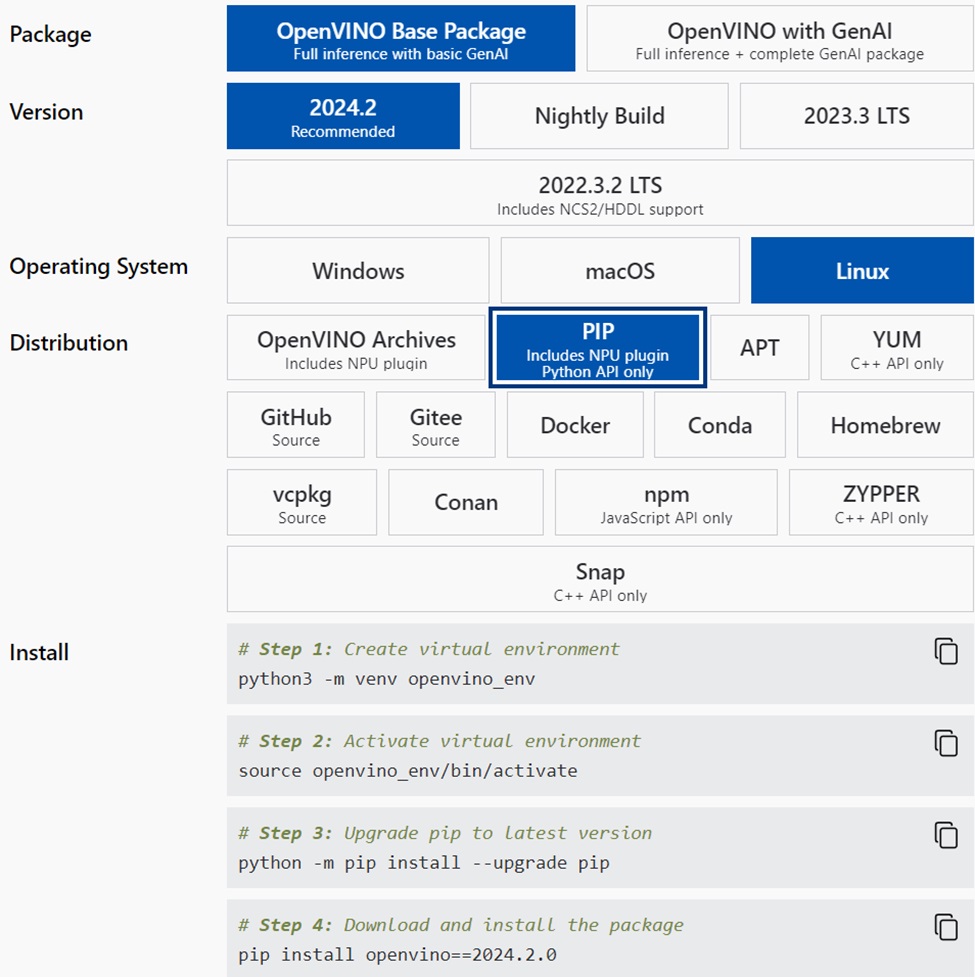Click the Package row label
This screenshot has width=975, height=977.
click(50, 34)
